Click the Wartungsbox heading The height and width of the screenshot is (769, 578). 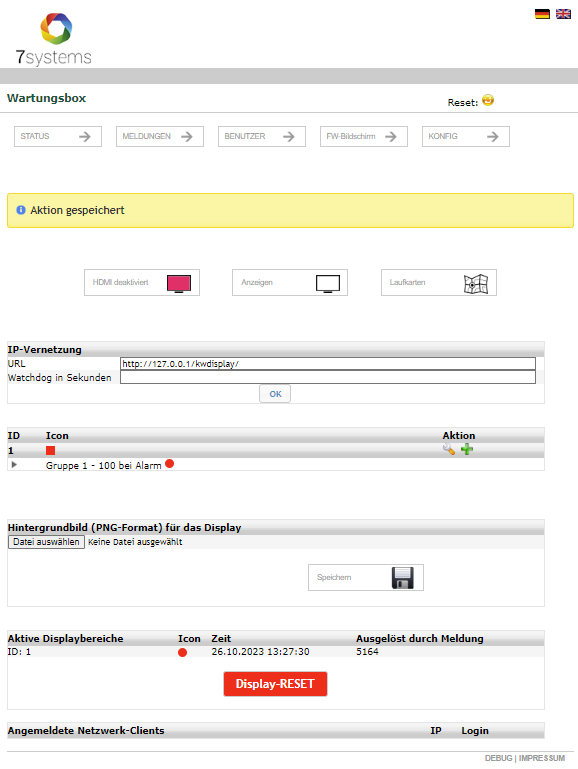(47, 98)
